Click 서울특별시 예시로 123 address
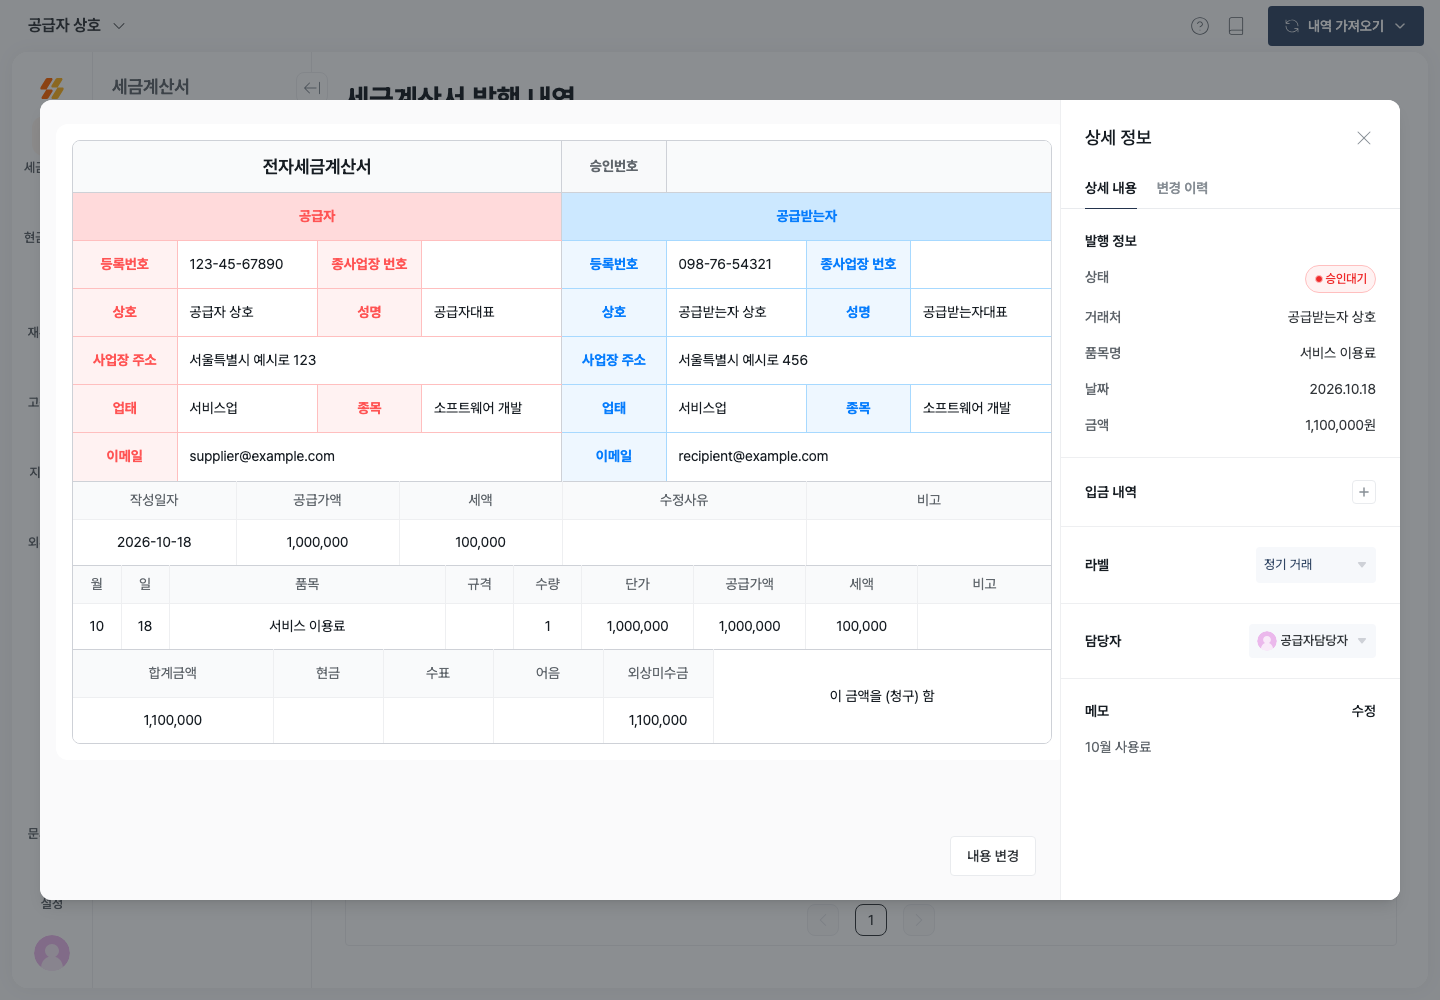Image resolution: width=1440 pixels, height=1000 pixels. (369, 360)
